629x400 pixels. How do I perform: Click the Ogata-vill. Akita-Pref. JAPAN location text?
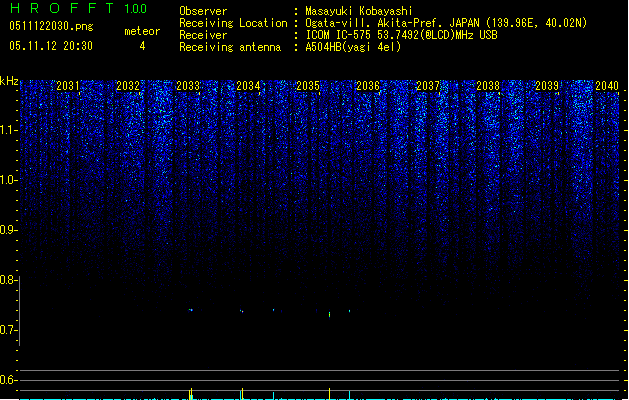click(446, 23)
